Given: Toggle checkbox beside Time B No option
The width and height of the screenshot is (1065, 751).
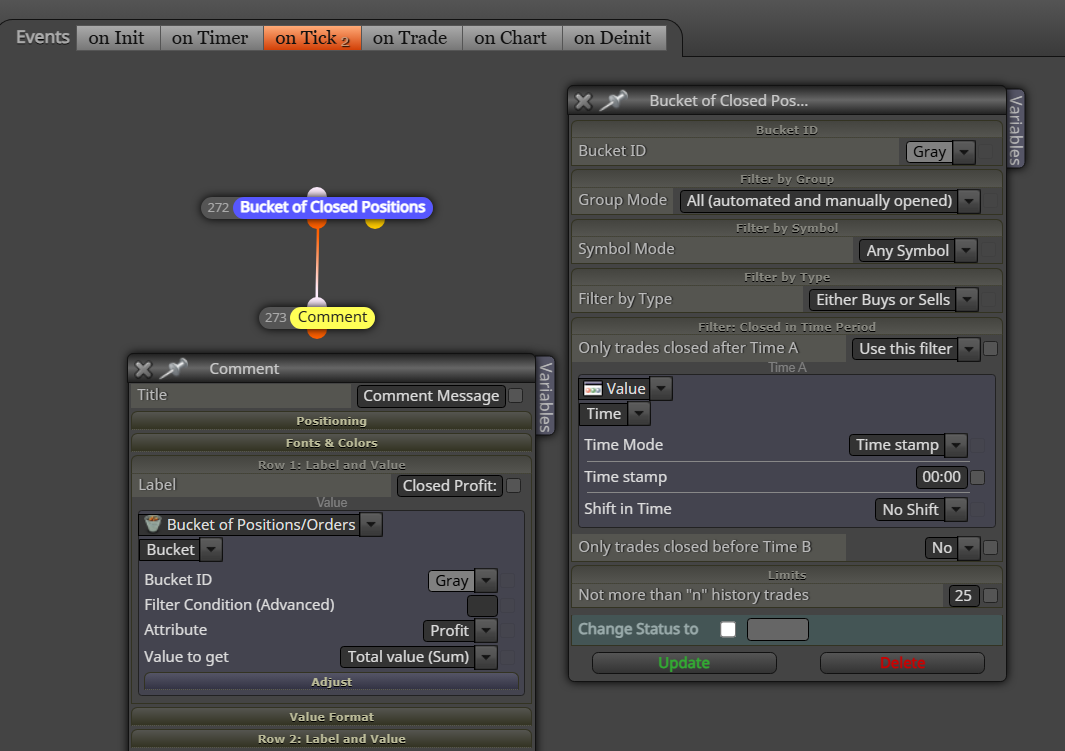Looking at the screenshot, I should pyautogui.click(x=991, y=547).
